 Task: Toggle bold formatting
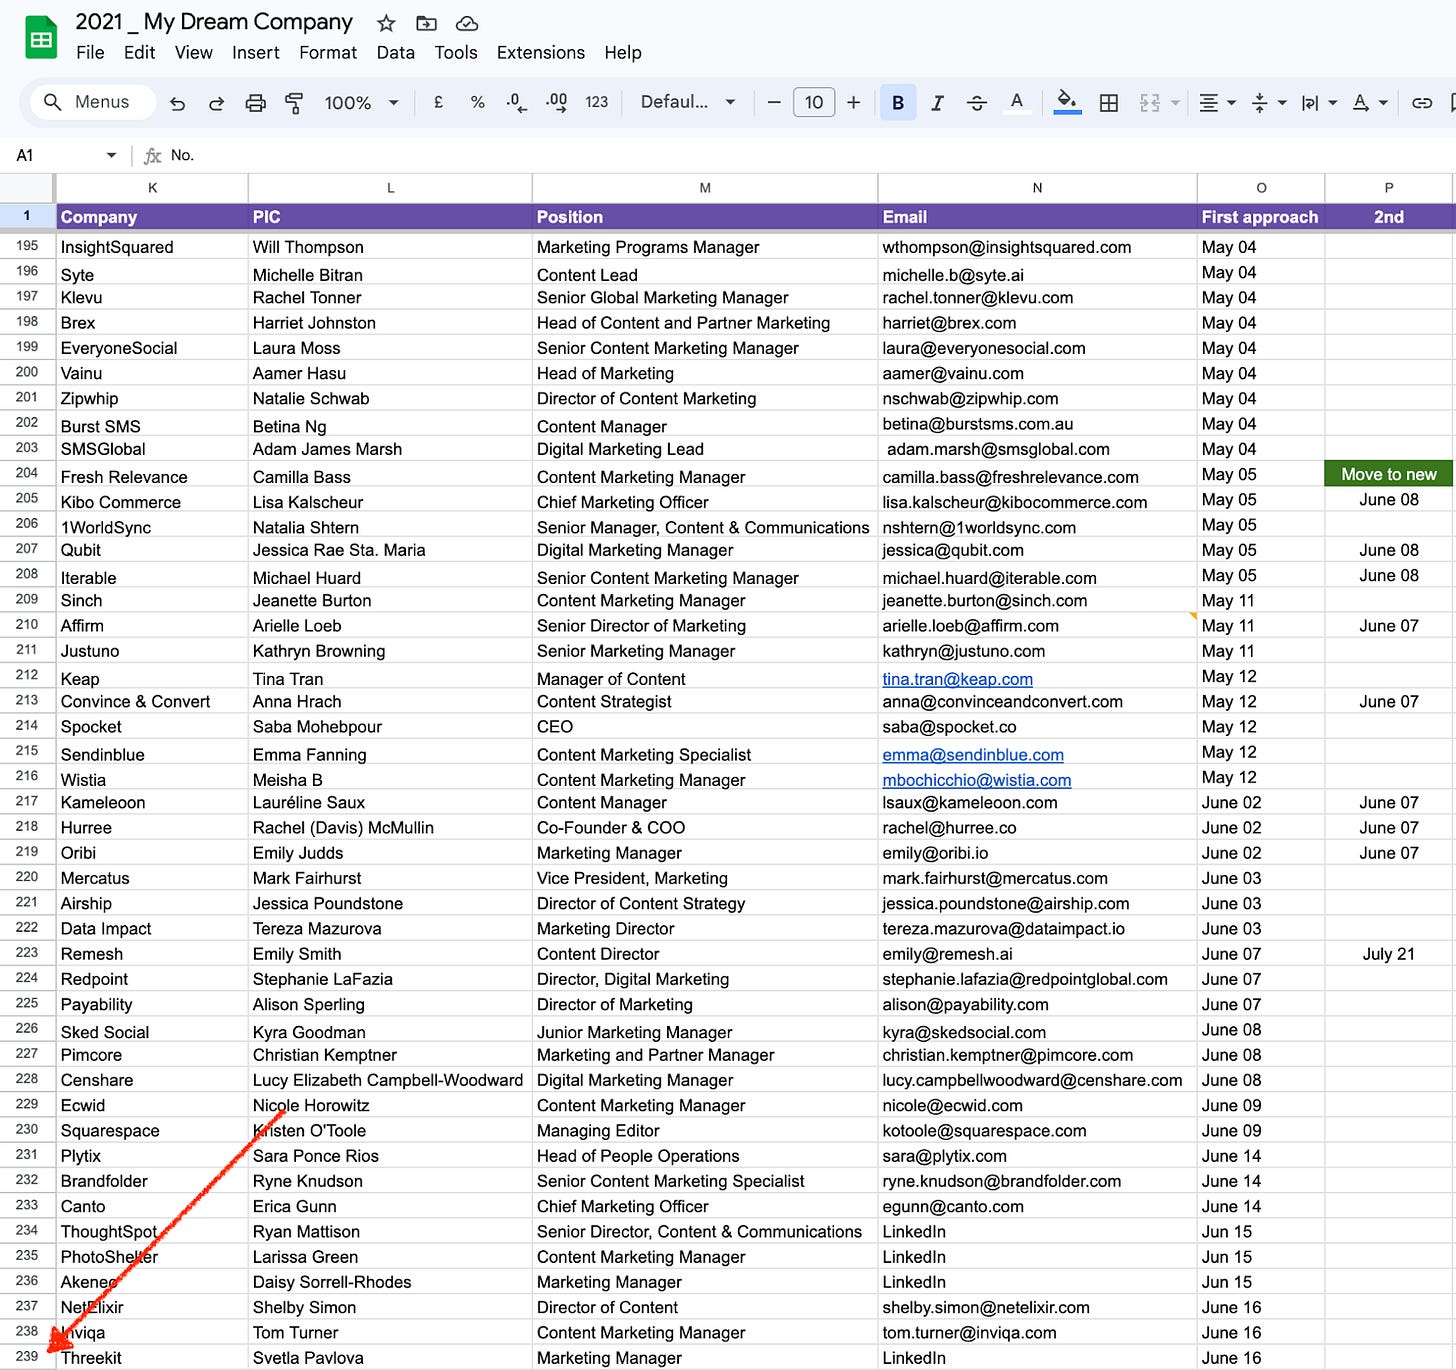tap(898, 102)
